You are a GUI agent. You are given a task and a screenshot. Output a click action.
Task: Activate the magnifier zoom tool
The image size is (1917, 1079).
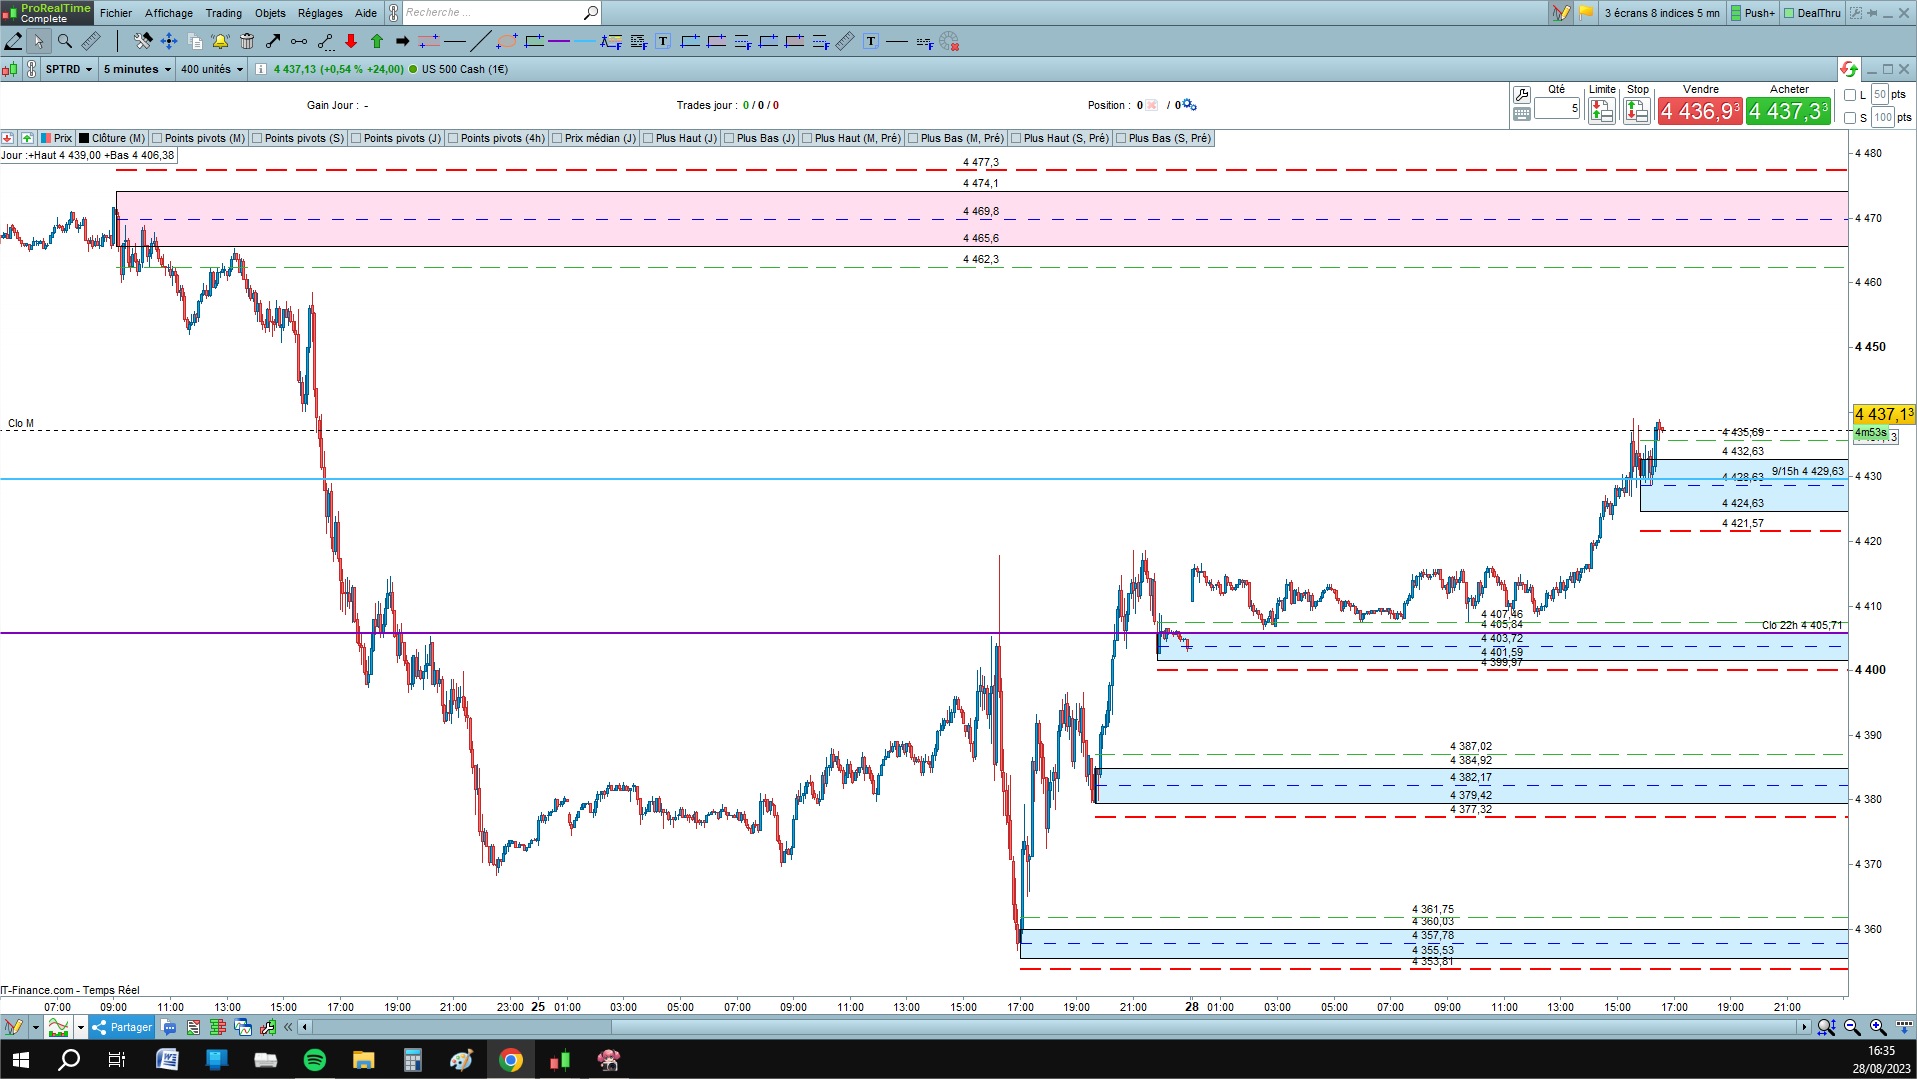tap(65, 41)
